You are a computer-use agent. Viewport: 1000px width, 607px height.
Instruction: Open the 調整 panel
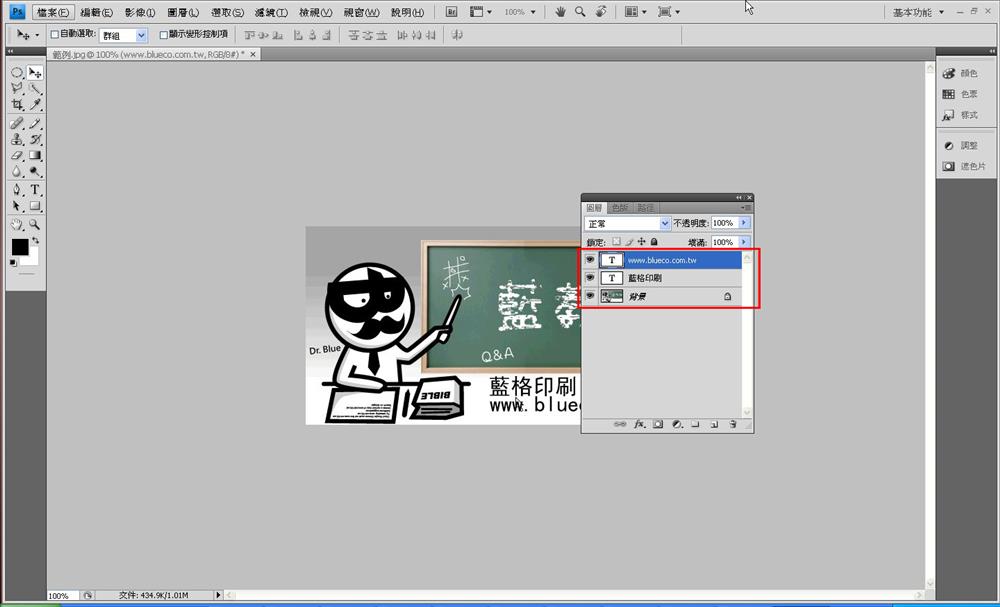click(960, 146)
